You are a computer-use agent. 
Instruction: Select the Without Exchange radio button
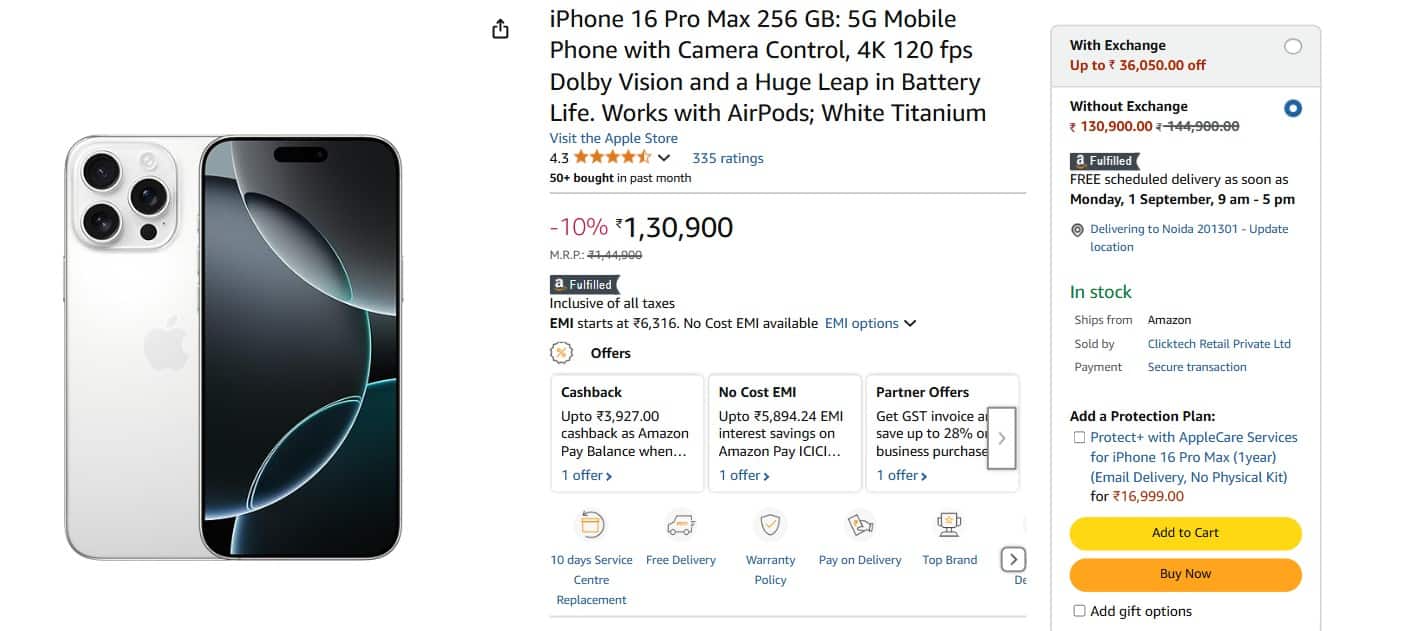pyautogui.click(x=1293, y=108)
